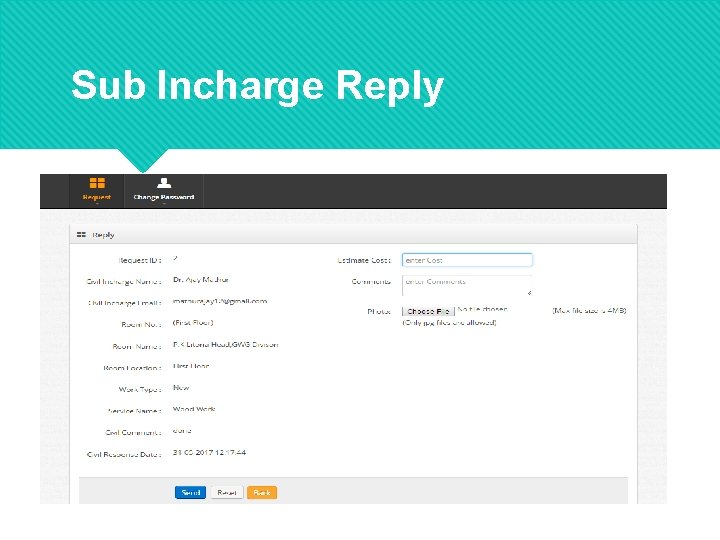Click inside the Comments text area
The height and width of the screenshot is (540, 720).
click(467, 286)
